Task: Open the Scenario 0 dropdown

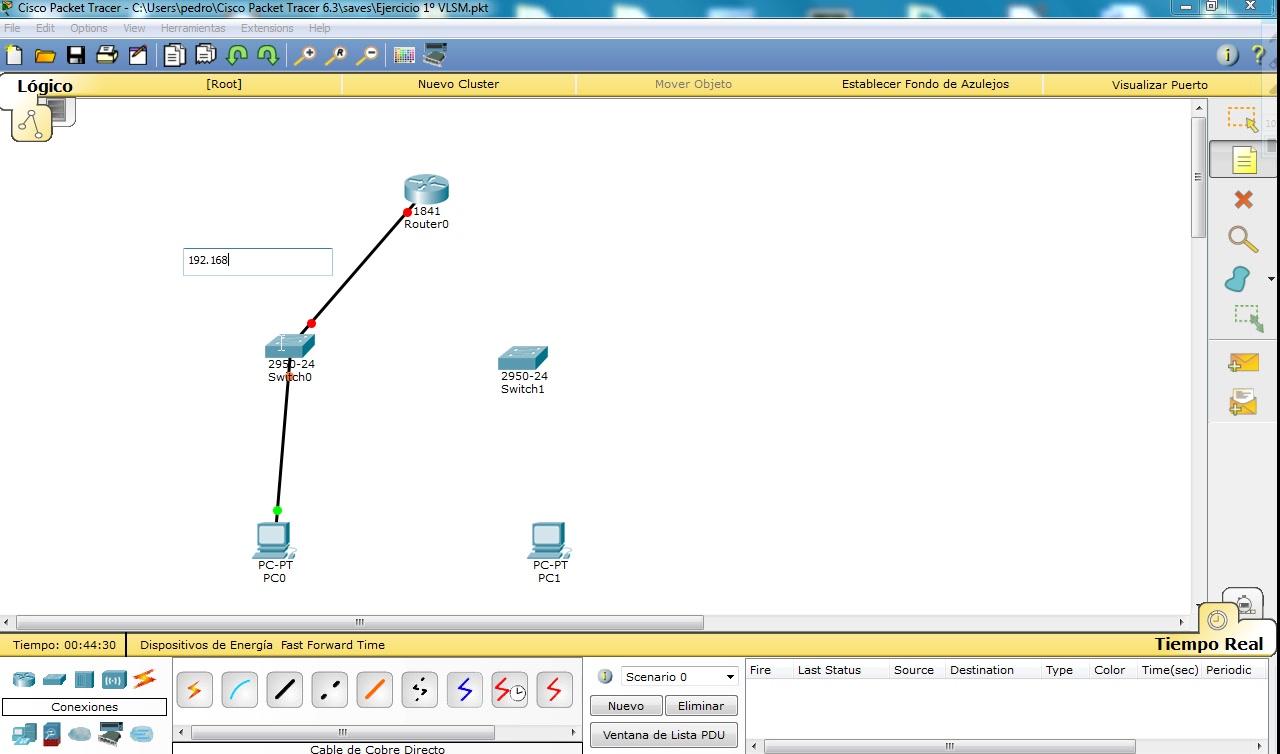Action: pyautogui.click(x=680, y=677)
